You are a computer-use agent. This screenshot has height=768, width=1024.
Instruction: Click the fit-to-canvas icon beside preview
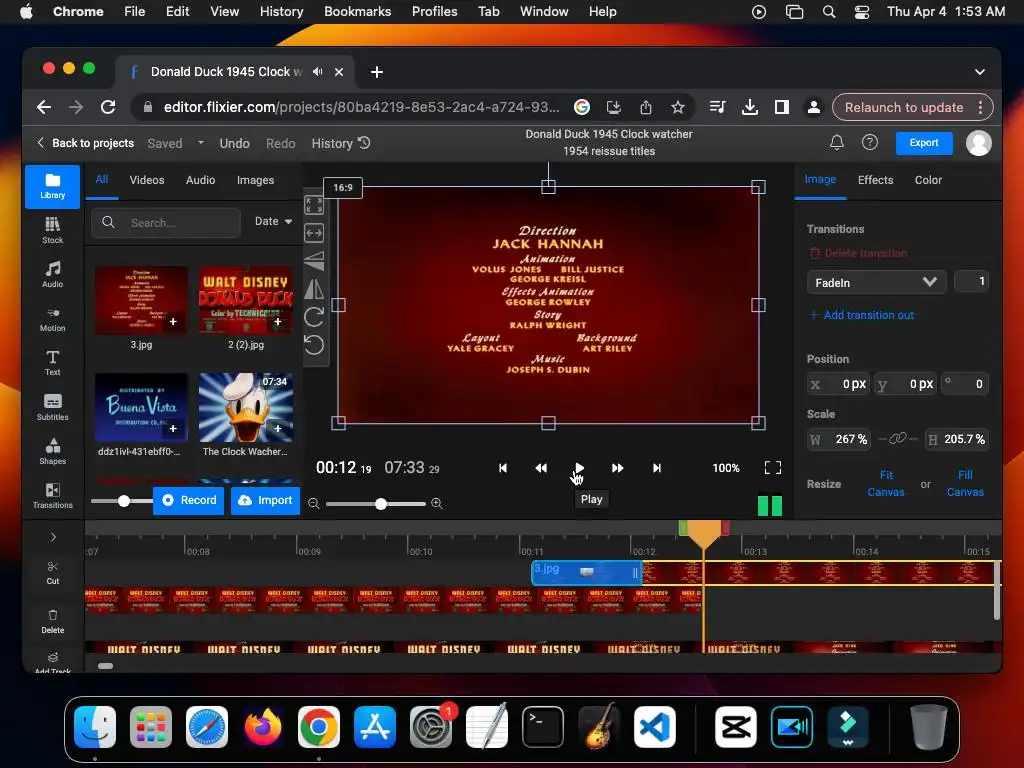click(314, 205)
